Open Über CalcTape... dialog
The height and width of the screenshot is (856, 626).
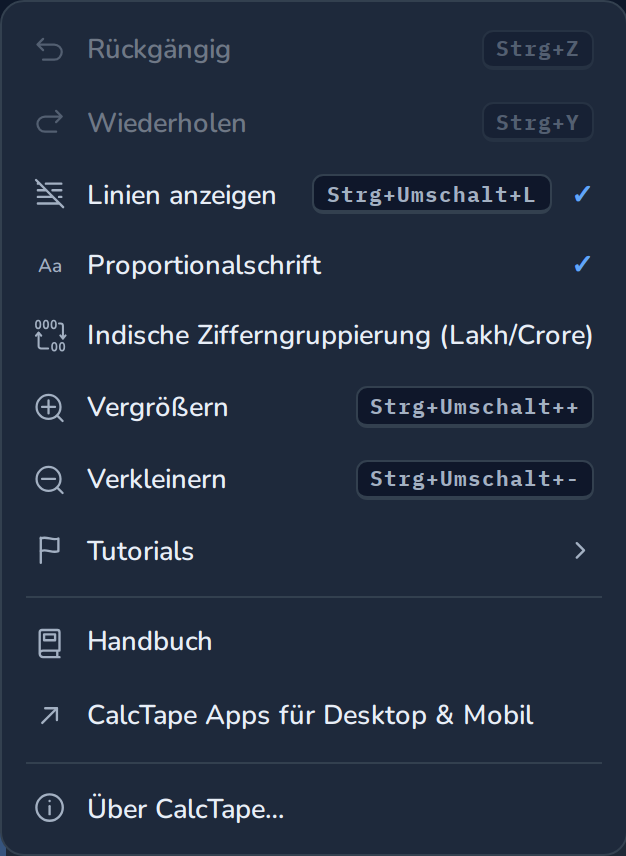point(313,809)
